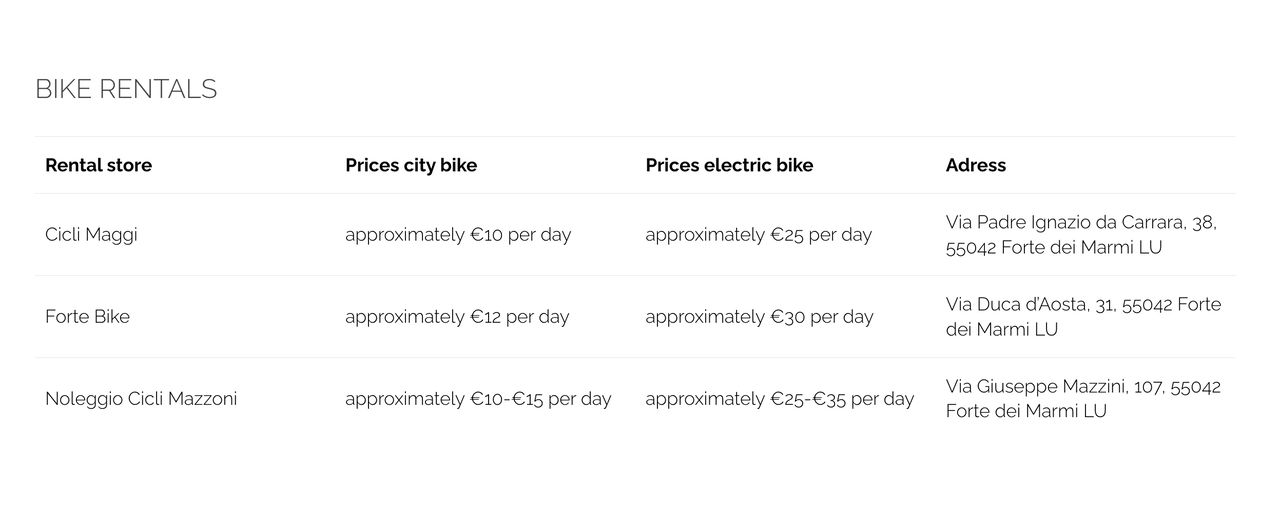This screenshot has height=509, width=1280.
Task: Select the Adress column header
Action: click(975, 165)
